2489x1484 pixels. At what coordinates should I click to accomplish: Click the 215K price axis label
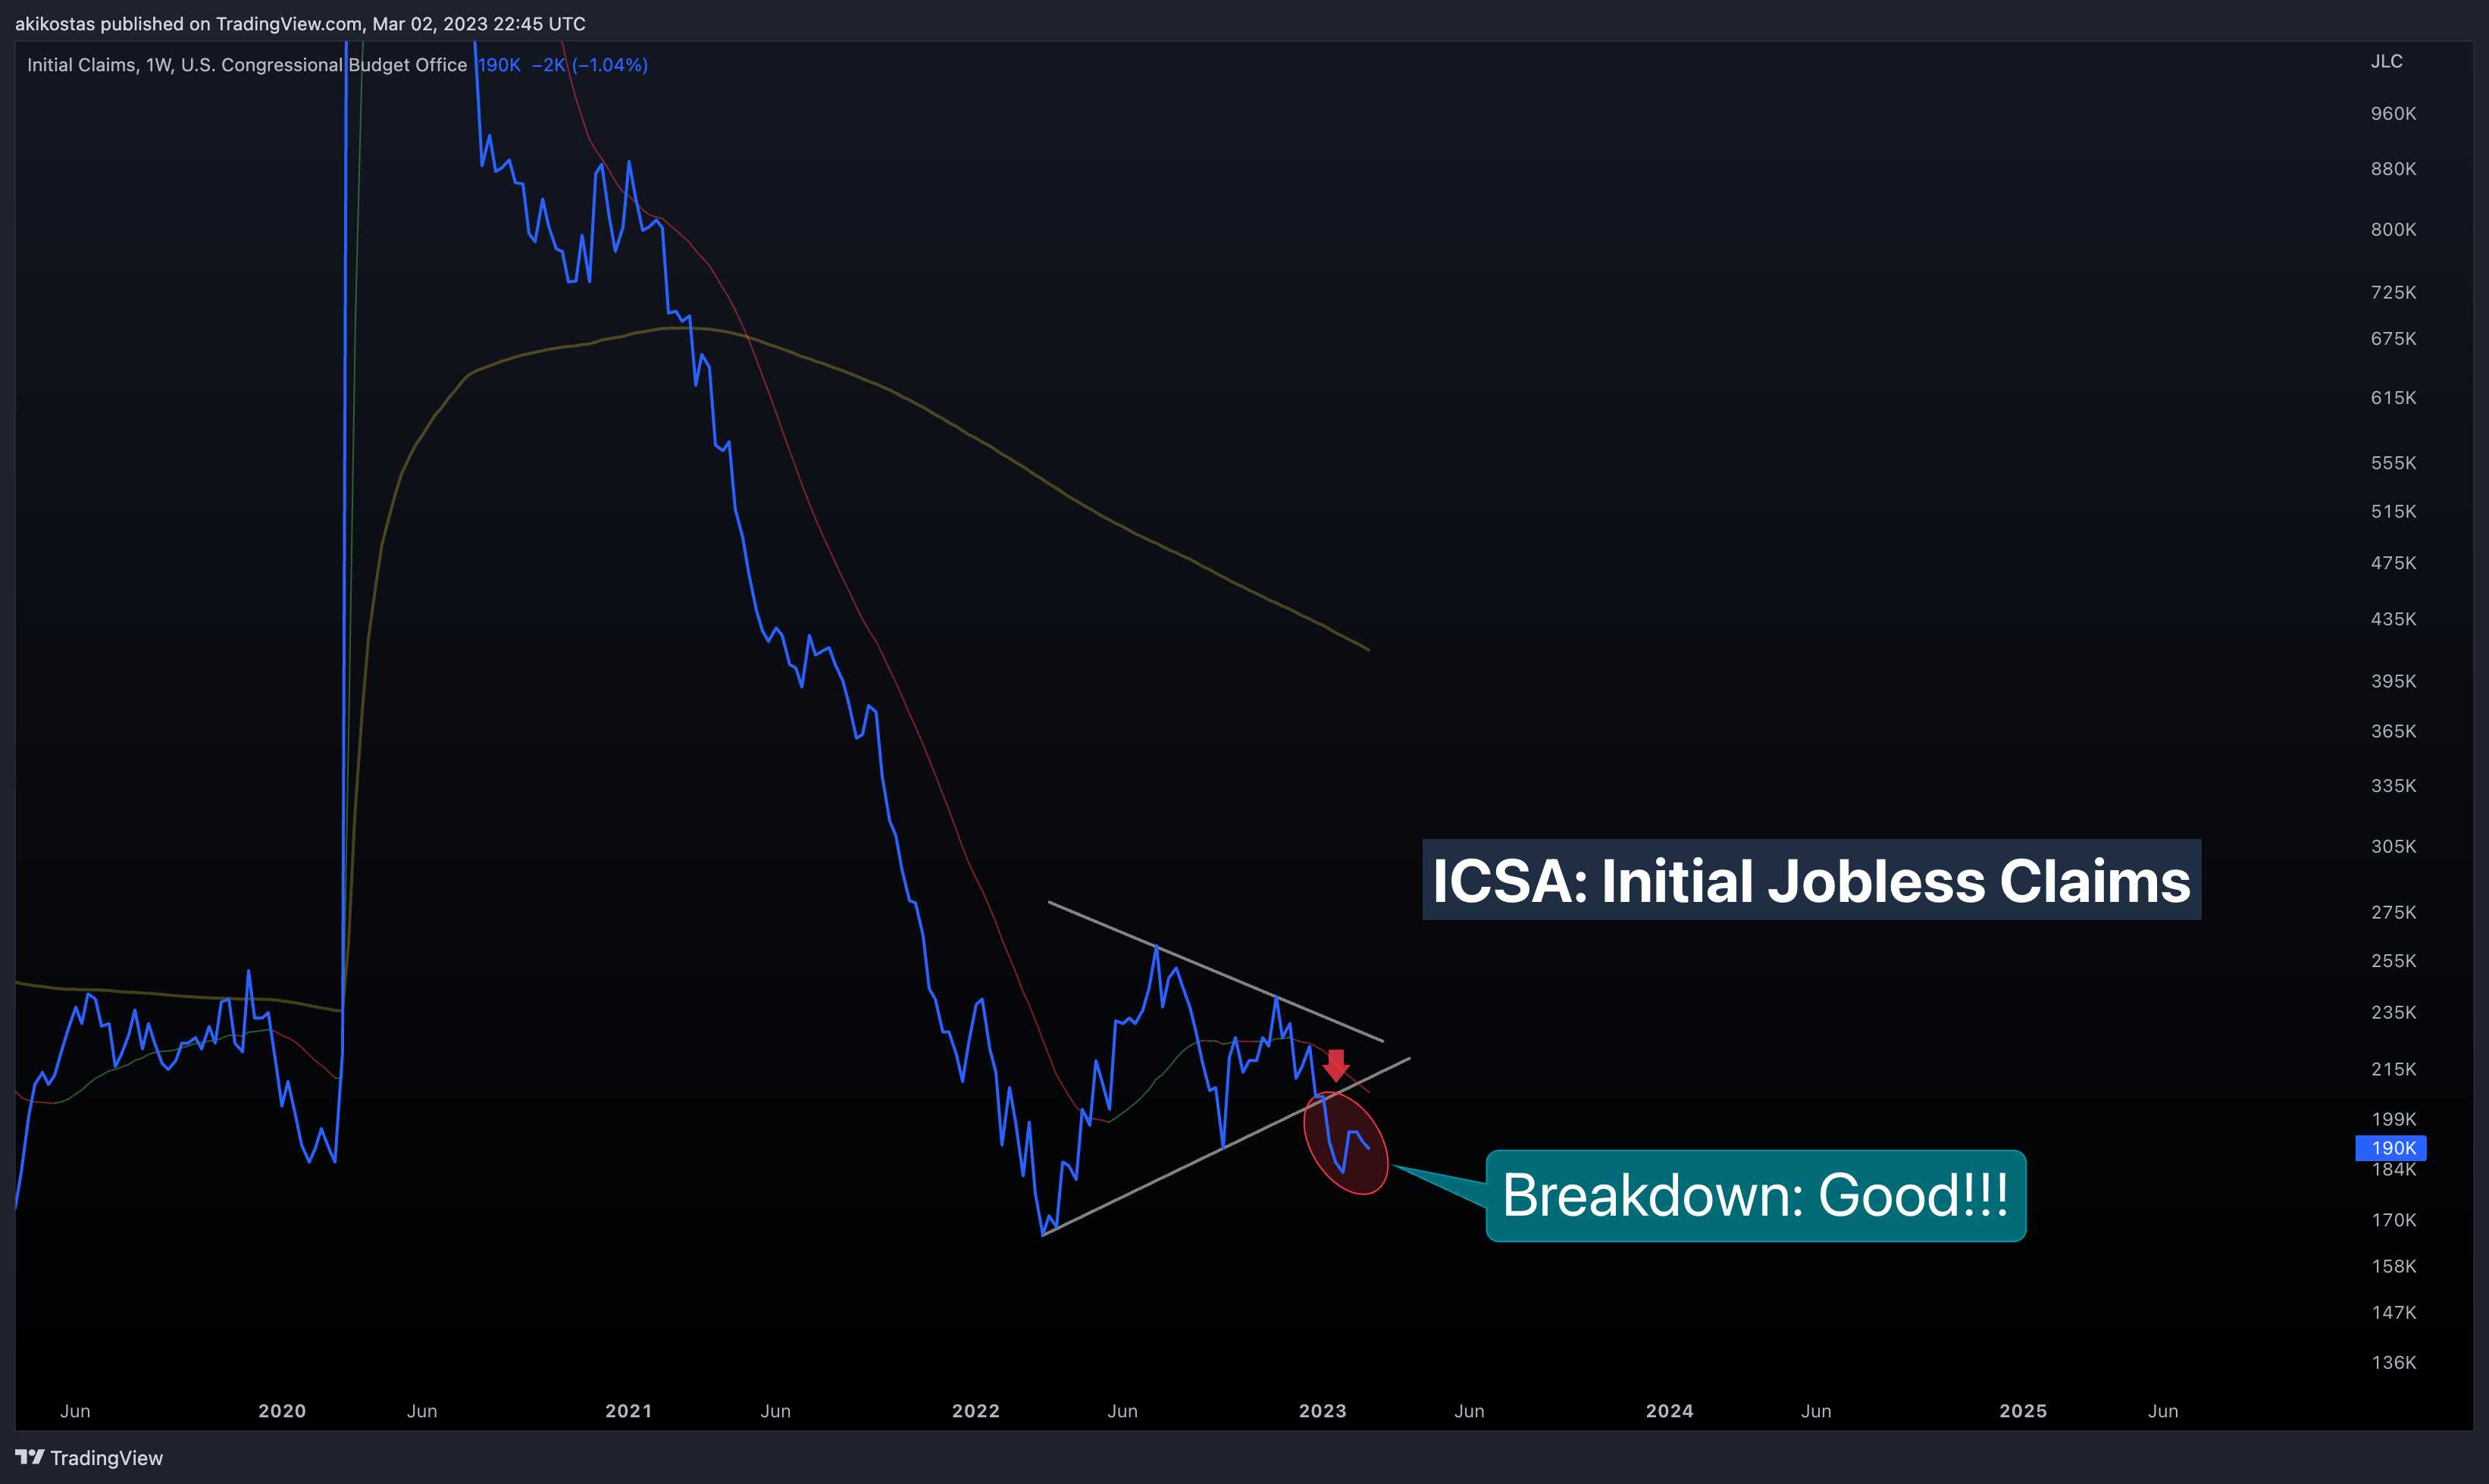pos(2393,1070)
